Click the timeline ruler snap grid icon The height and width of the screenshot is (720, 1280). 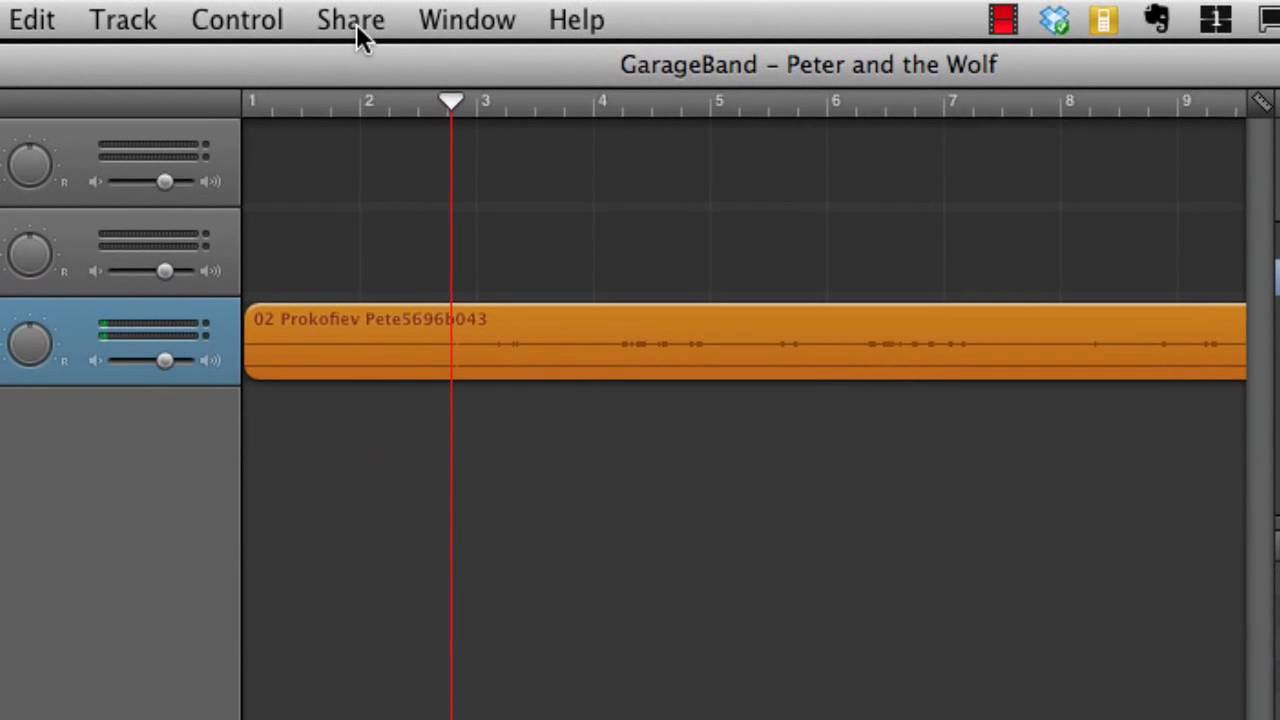(1261, 102)
